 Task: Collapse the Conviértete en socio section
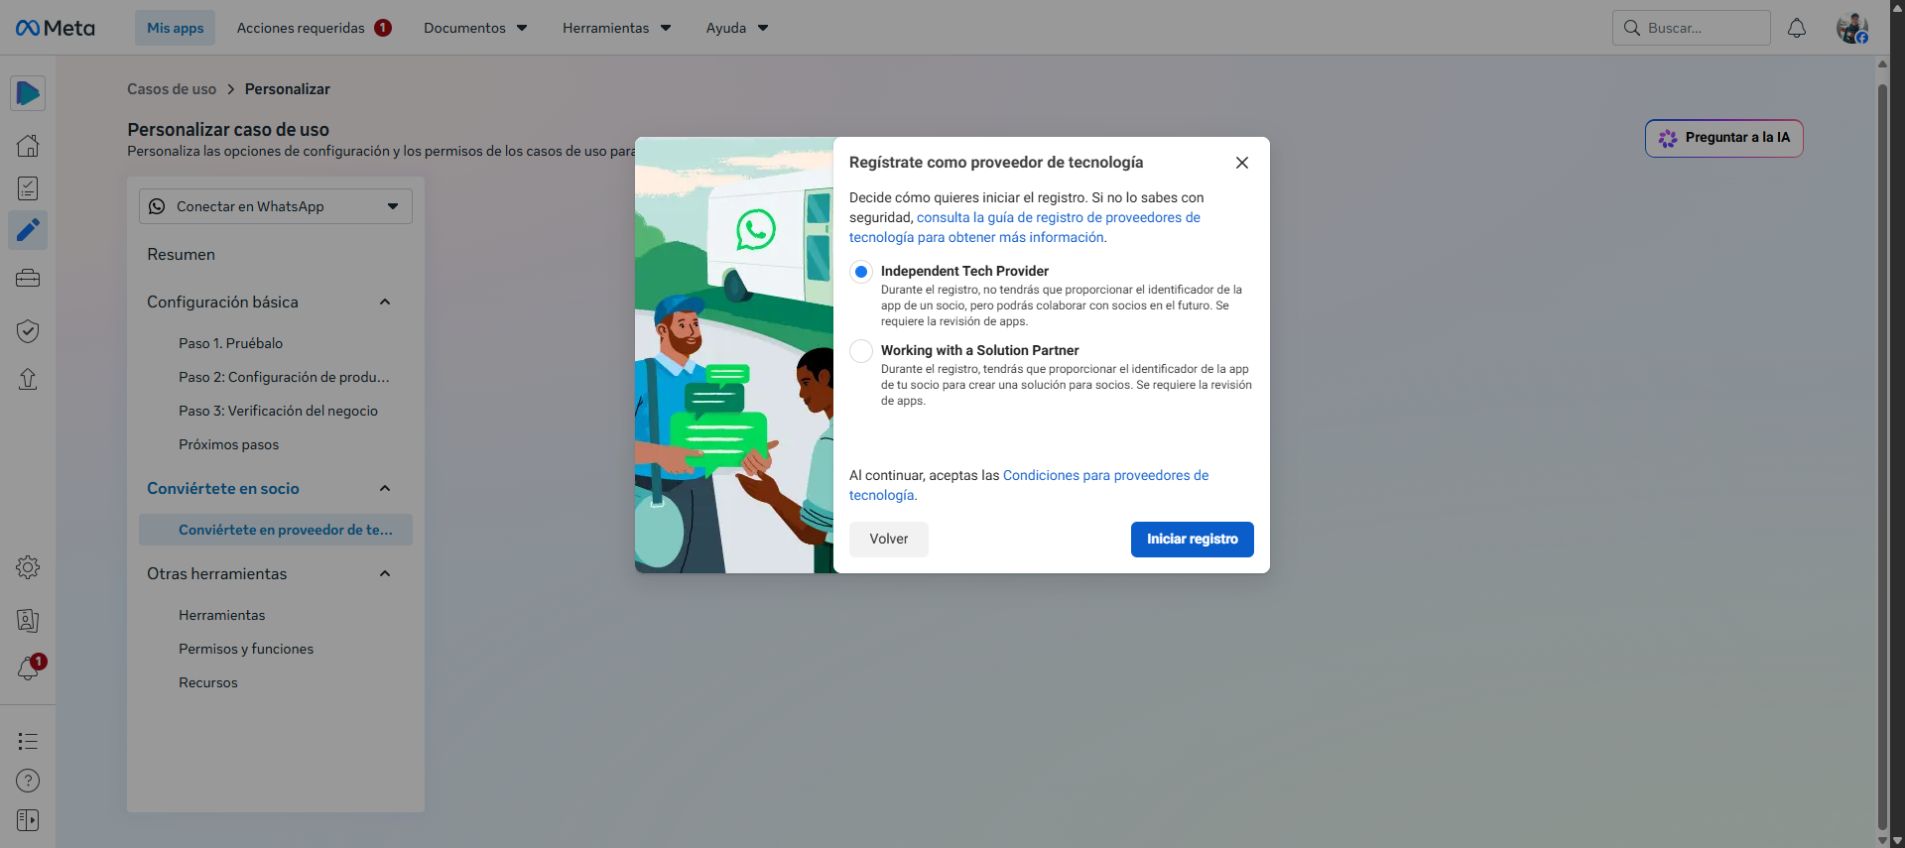385,488
